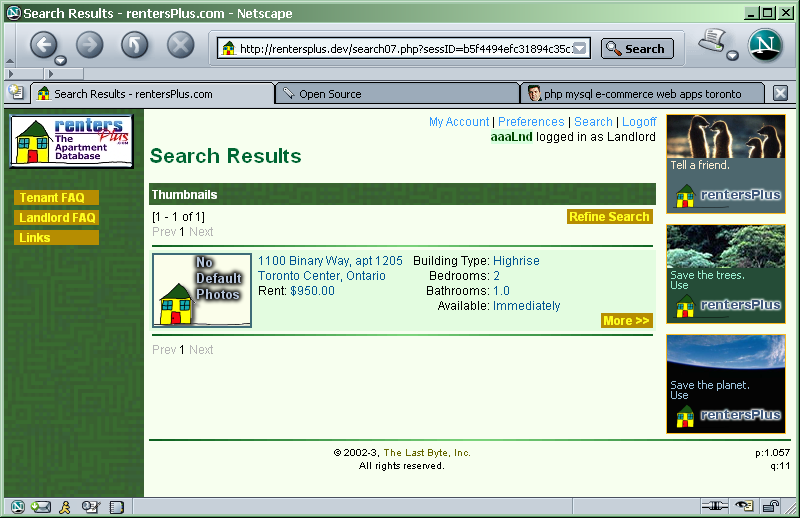This screenshot has width=800, height=518.
Task: Click the Forward navigation button
Action: click(89, 45)
